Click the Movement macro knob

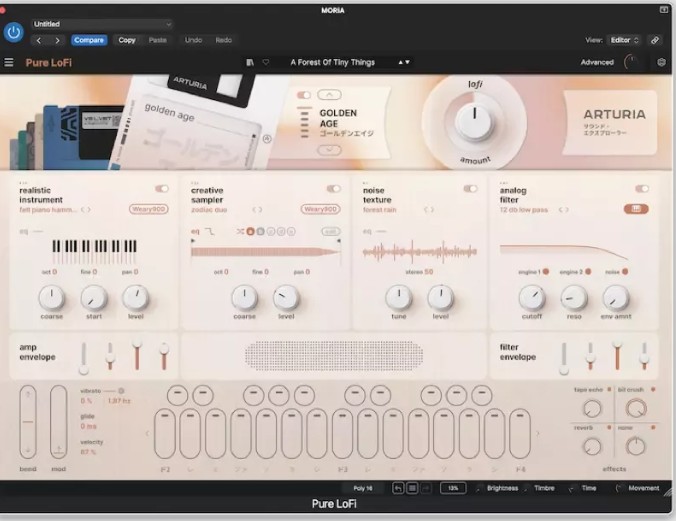[x=619, y=489]
